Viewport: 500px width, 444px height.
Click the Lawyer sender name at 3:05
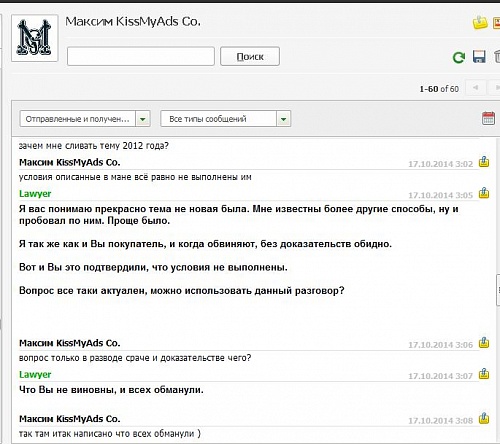tap(35, 194)
